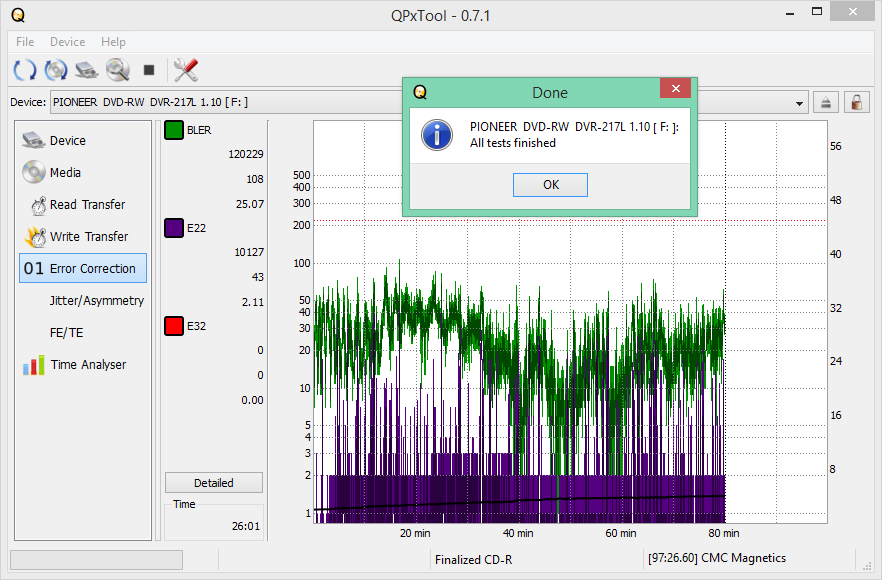Click the rescan devices refresh icon
882x580 pixels.
[24, 70]
